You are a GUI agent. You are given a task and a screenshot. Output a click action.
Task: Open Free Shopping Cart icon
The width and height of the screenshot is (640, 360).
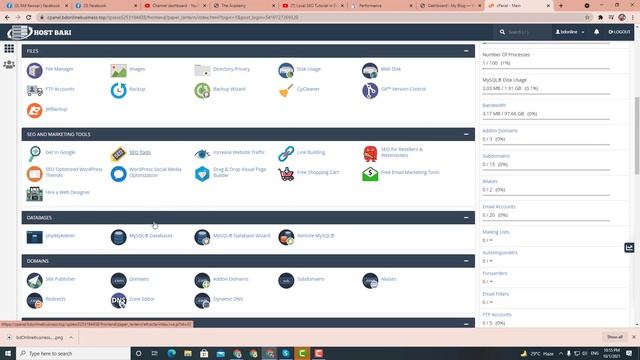coord(286,173)
